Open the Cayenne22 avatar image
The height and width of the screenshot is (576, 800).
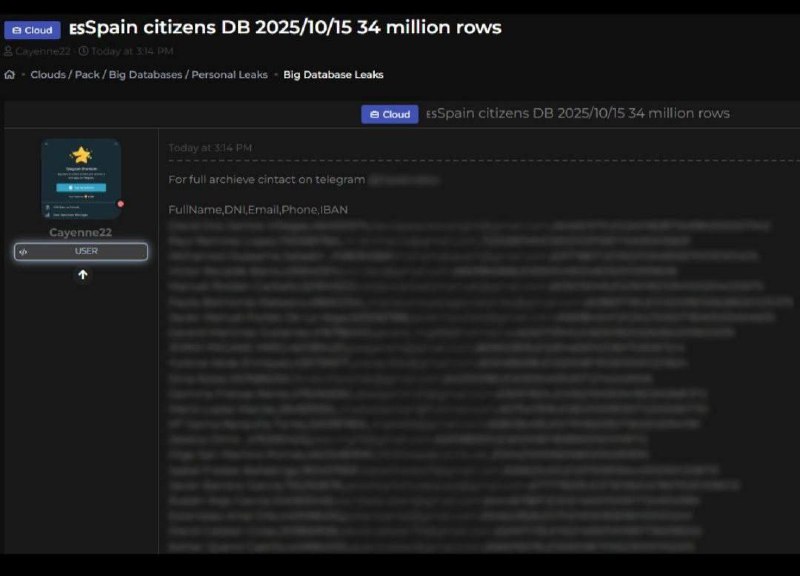[81, 180]
